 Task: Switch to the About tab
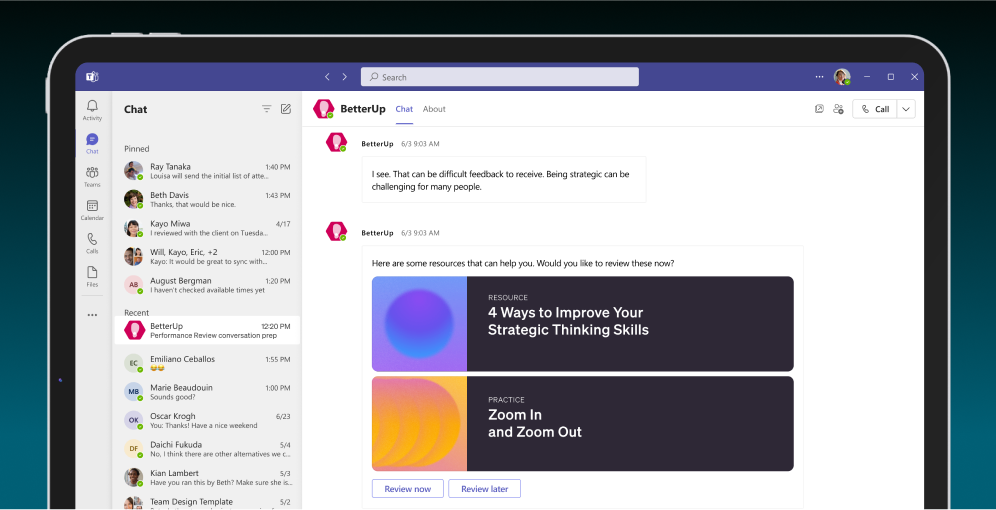(x=434, y=109)
